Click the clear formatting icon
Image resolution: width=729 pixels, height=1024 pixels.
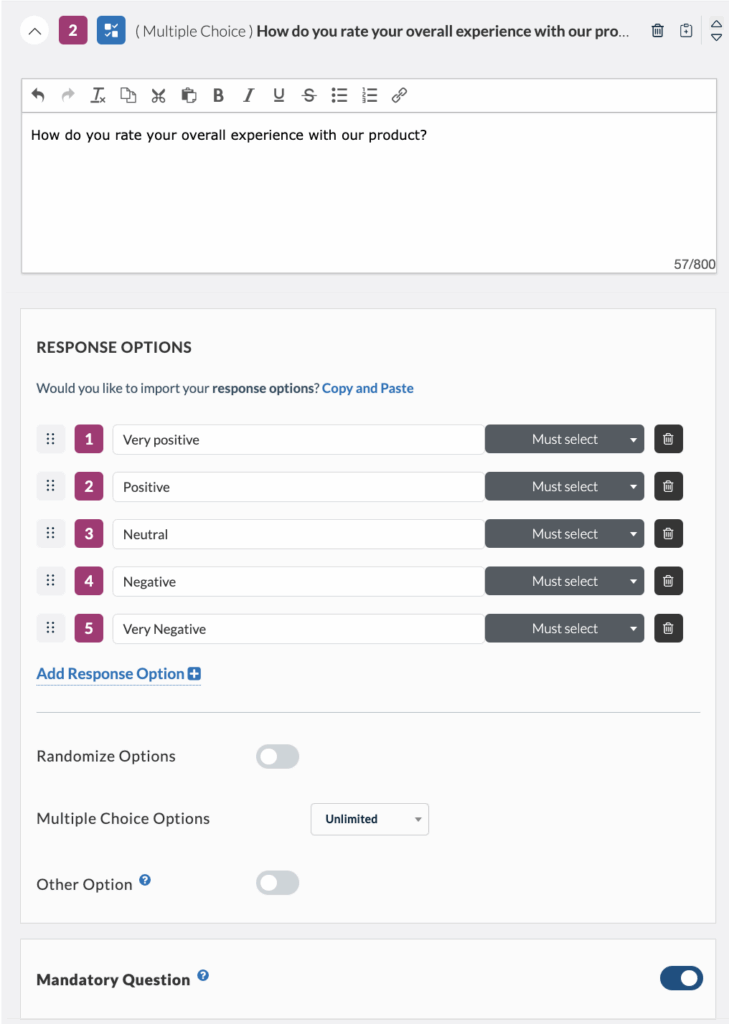pos(98,95)
